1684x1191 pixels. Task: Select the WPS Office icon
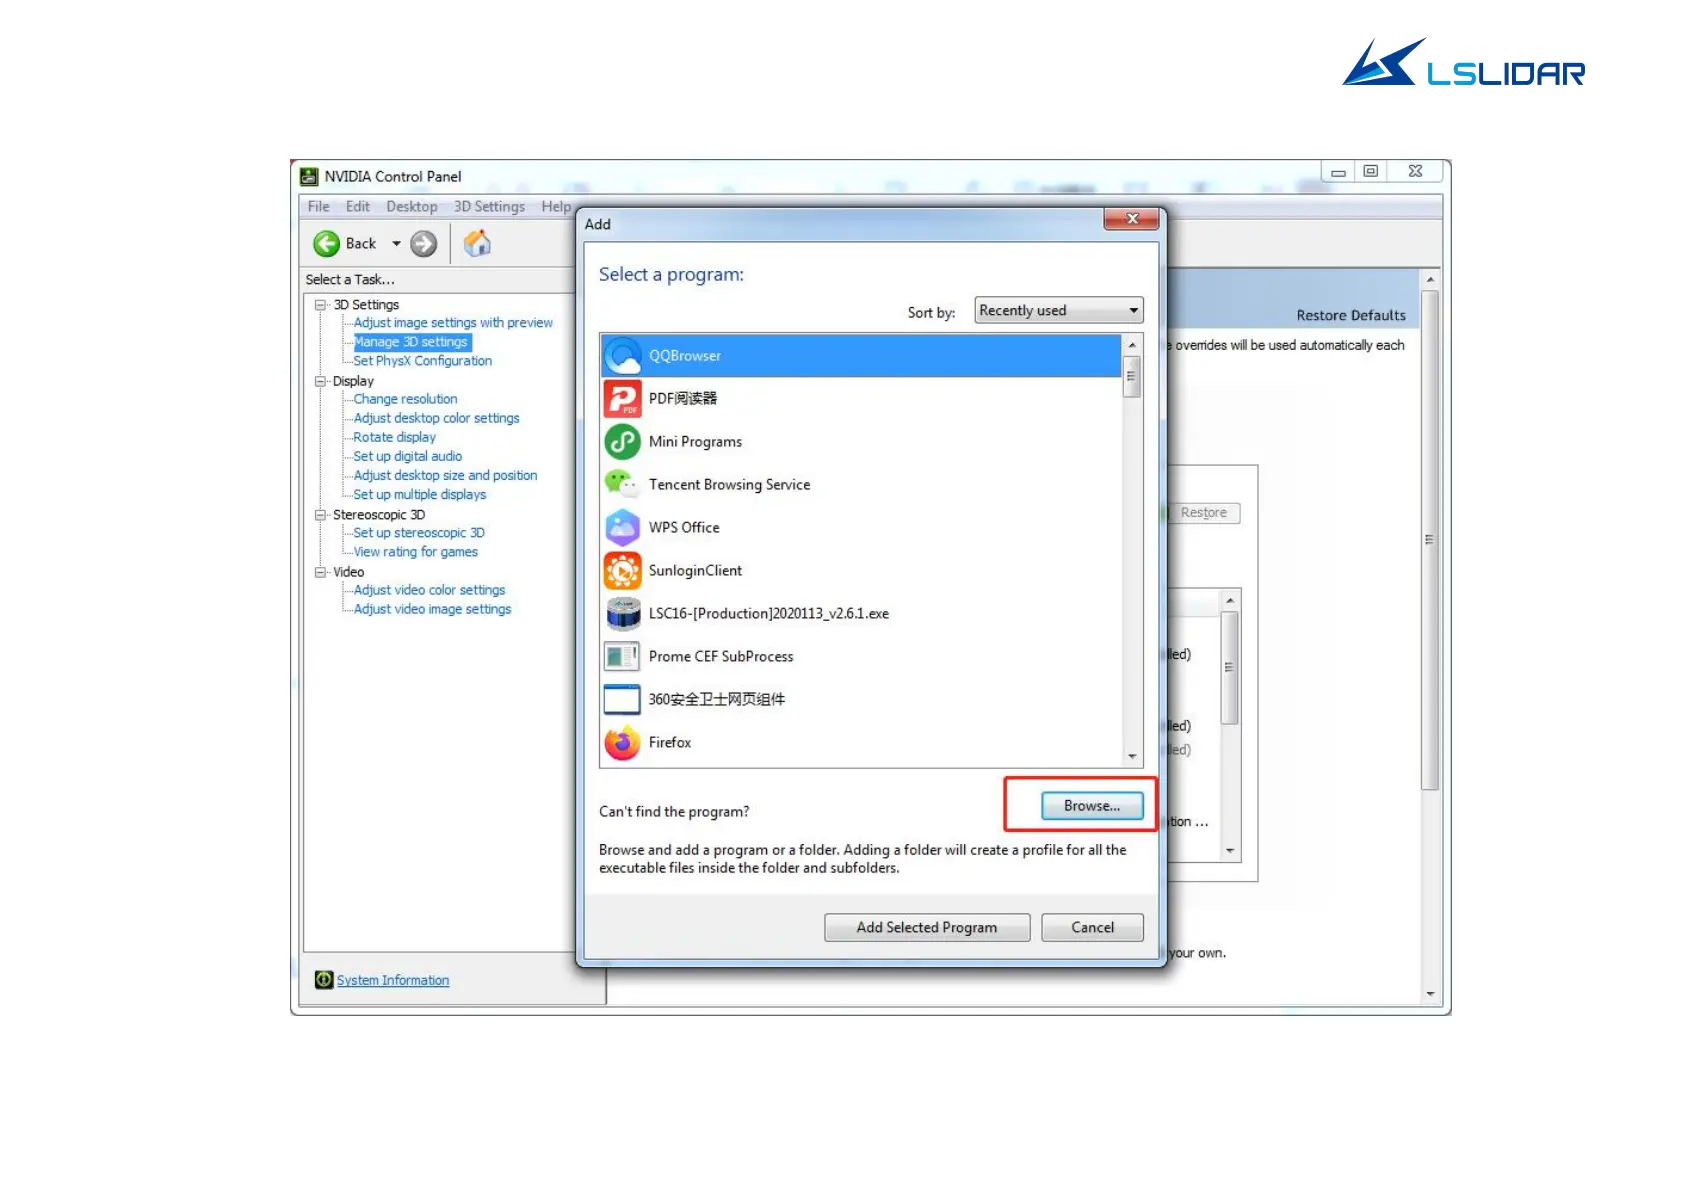622,528
